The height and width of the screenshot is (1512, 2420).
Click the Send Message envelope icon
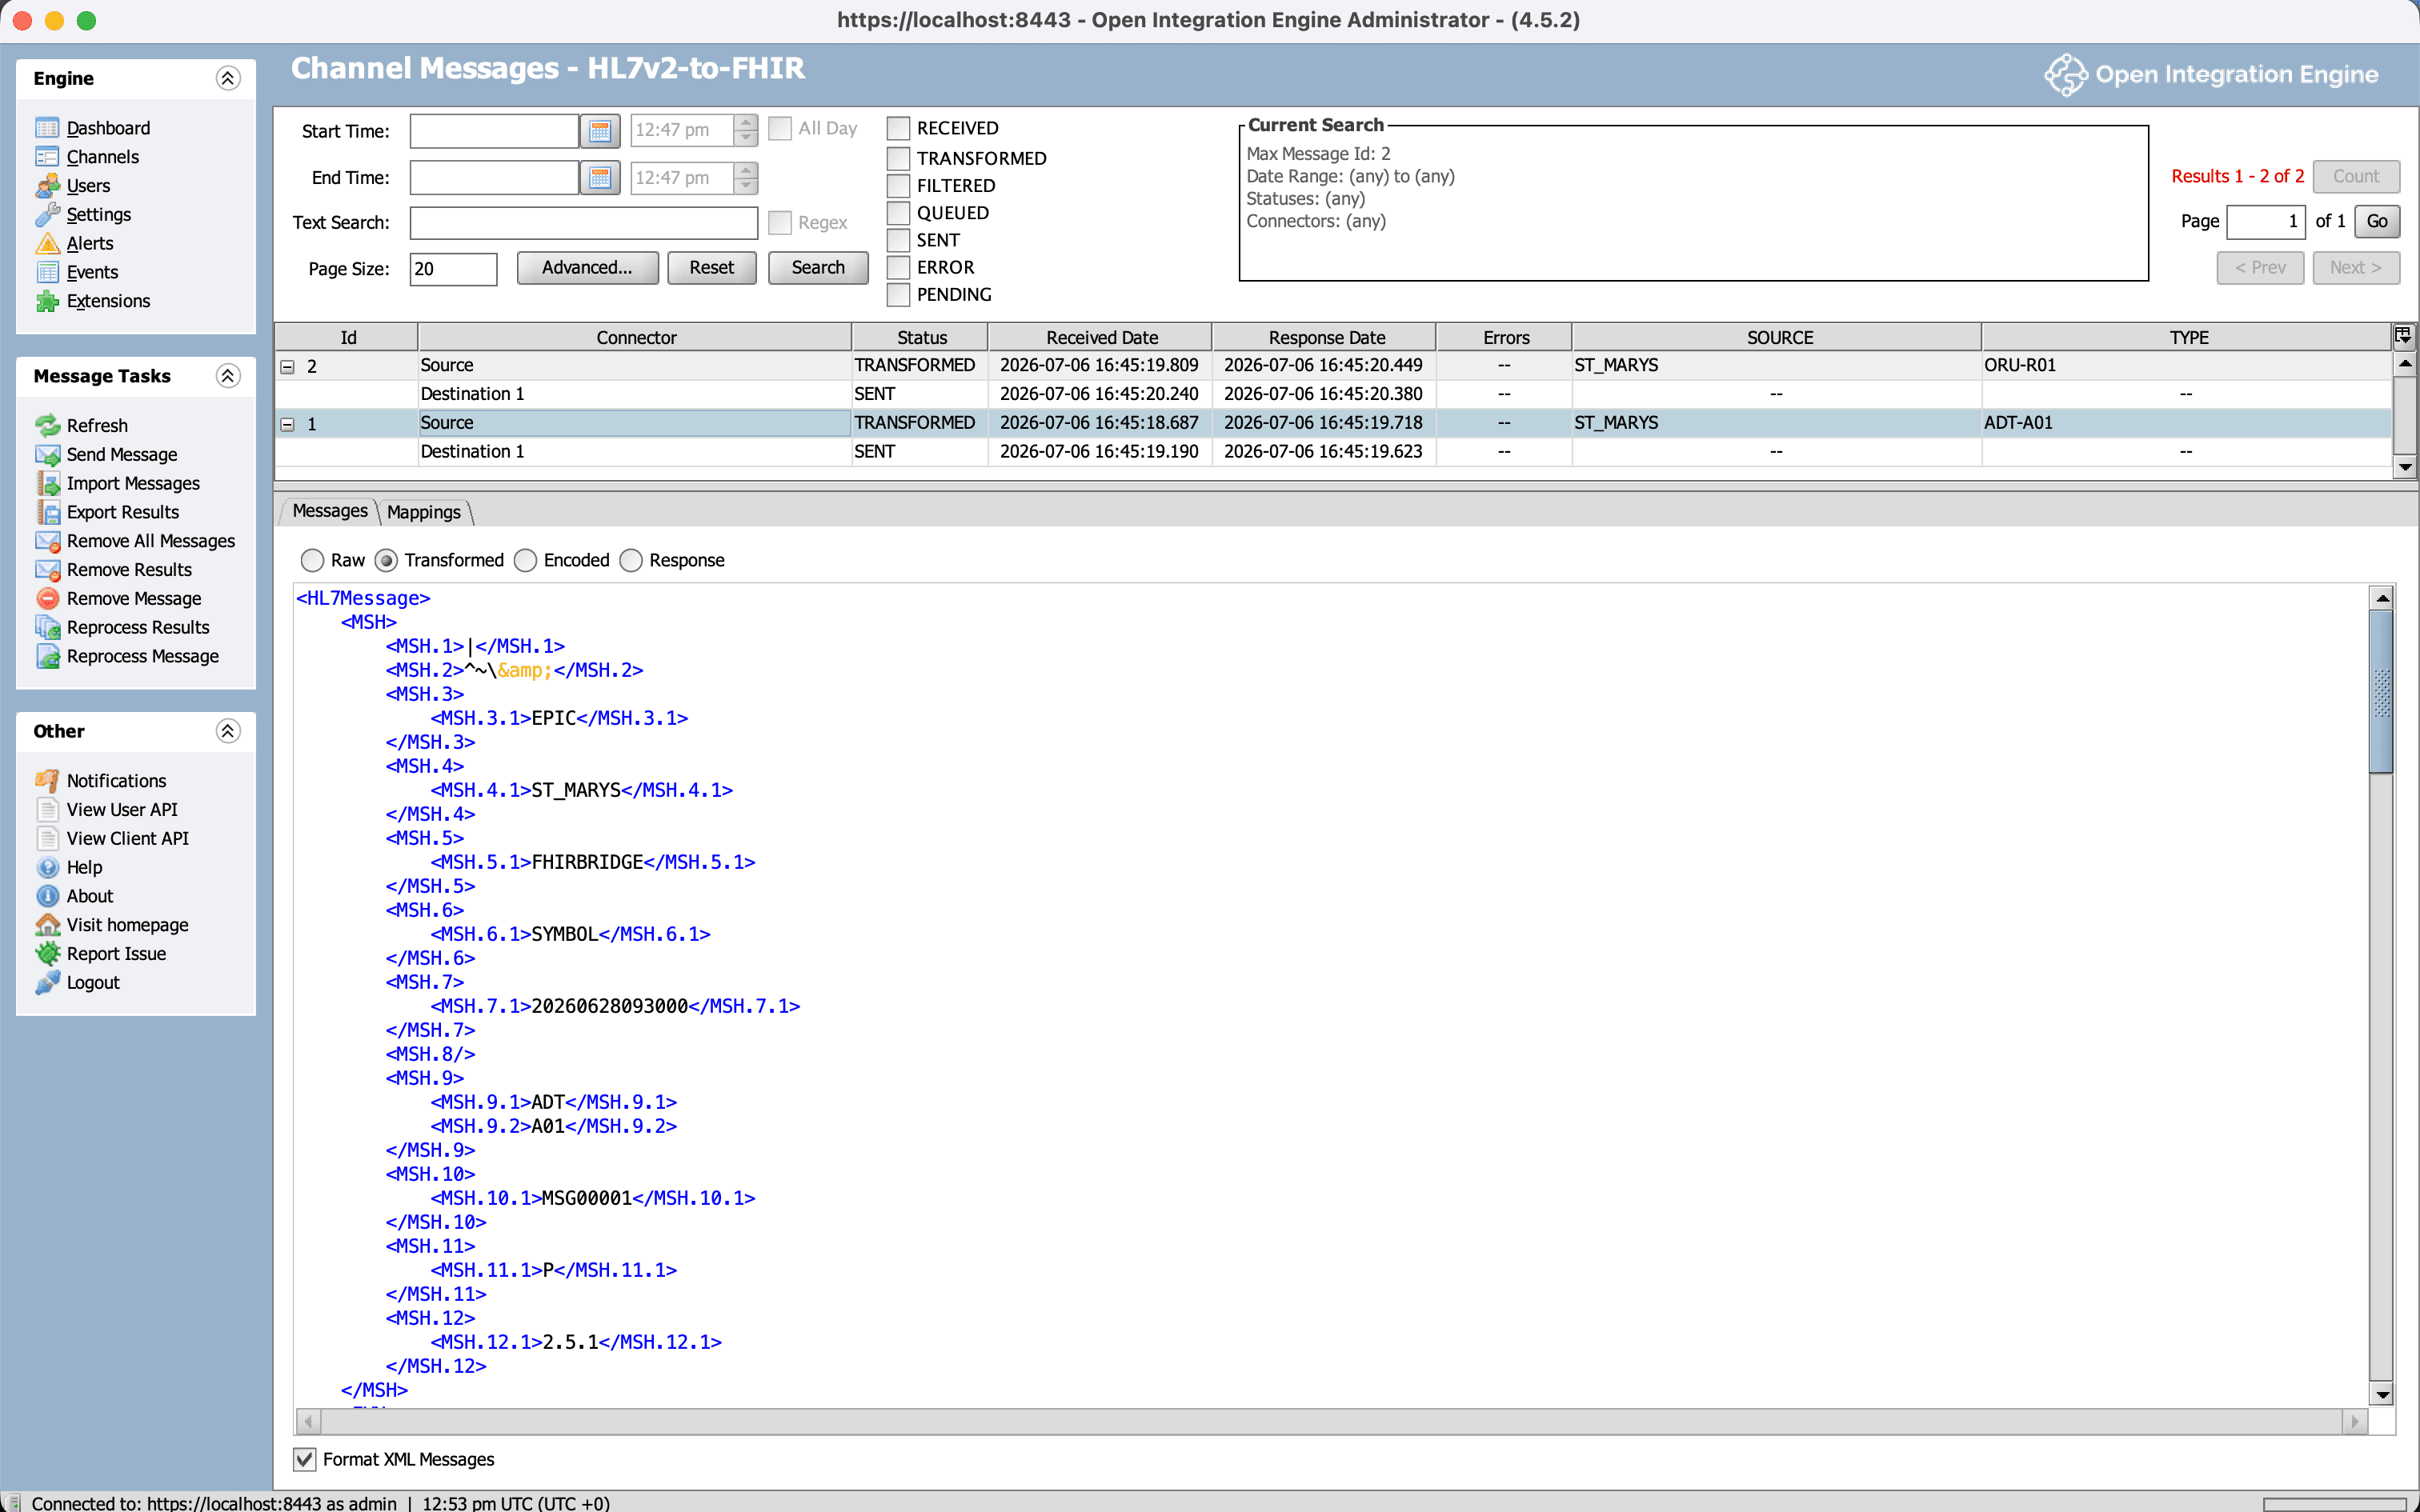[x=47, y=455]
